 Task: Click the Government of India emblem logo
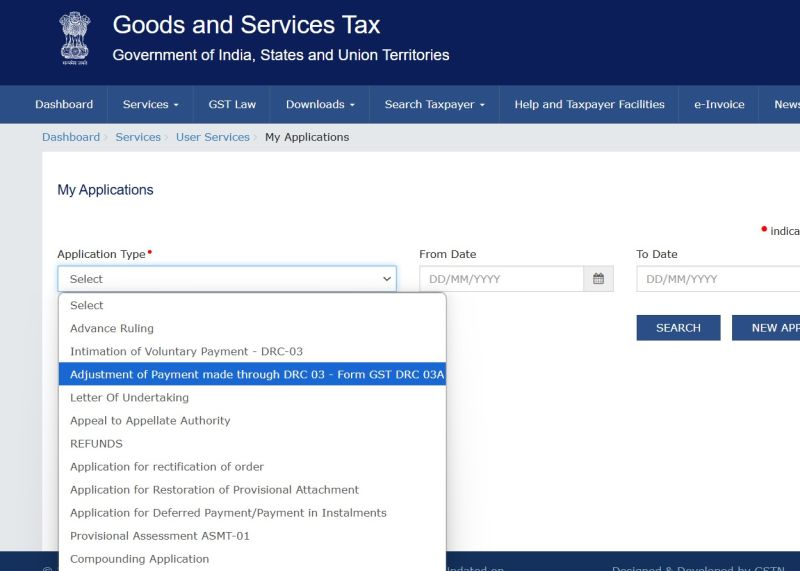tap(74, 39)
